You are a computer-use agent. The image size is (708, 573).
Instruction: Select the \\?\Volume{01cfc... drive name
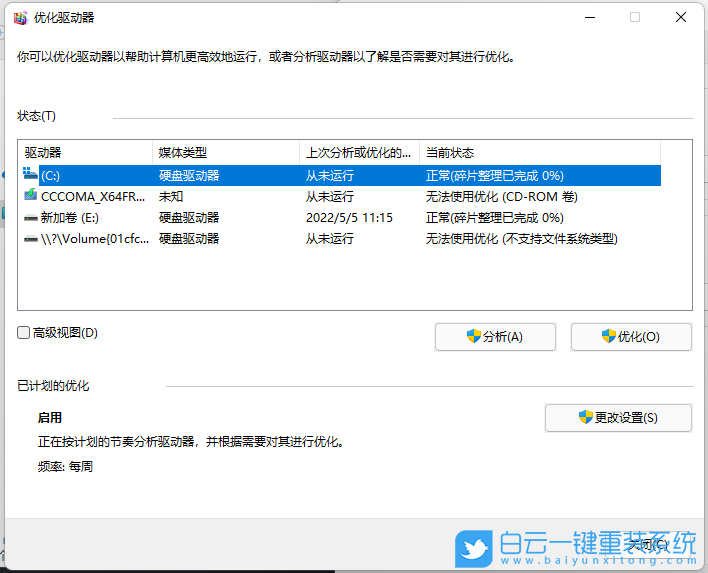click(95, 239)
